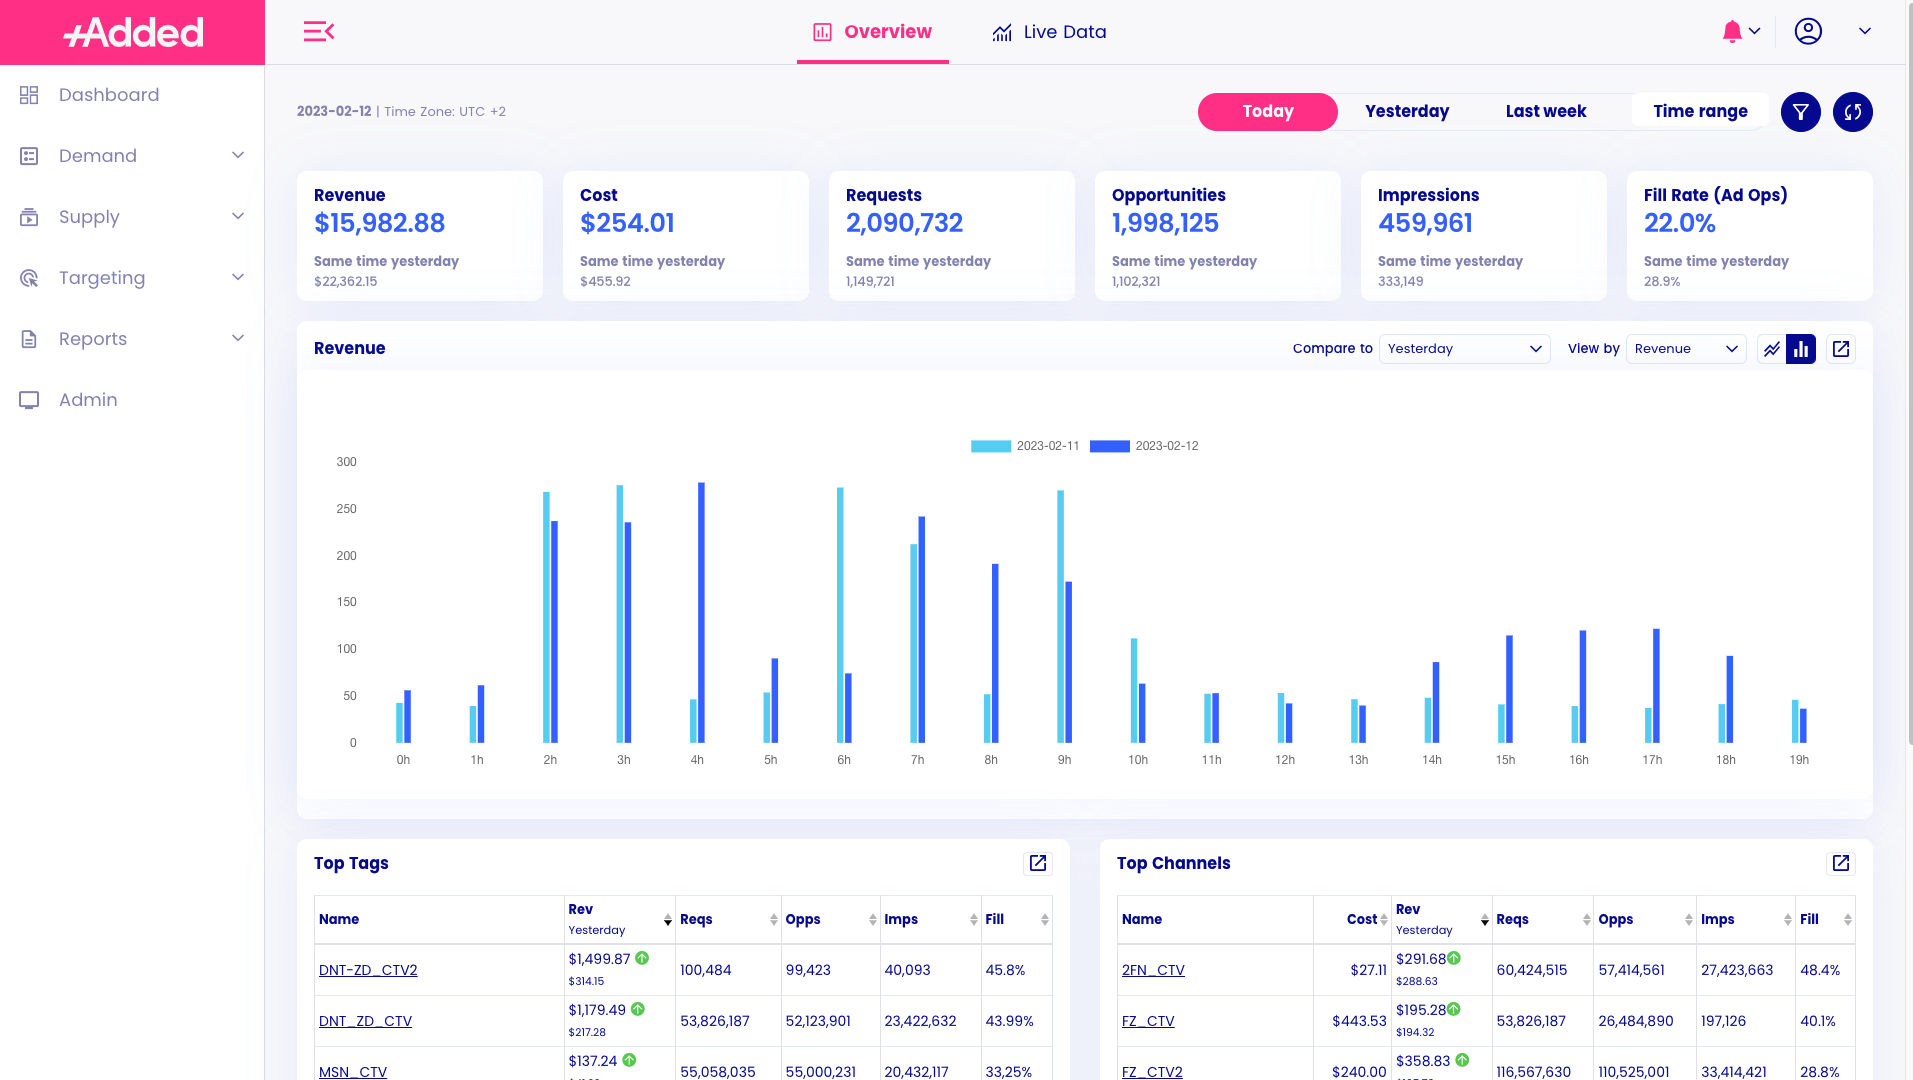1913x1080 pixels.
Task: Click the Targeting sidebar icon
Action: 29,278
